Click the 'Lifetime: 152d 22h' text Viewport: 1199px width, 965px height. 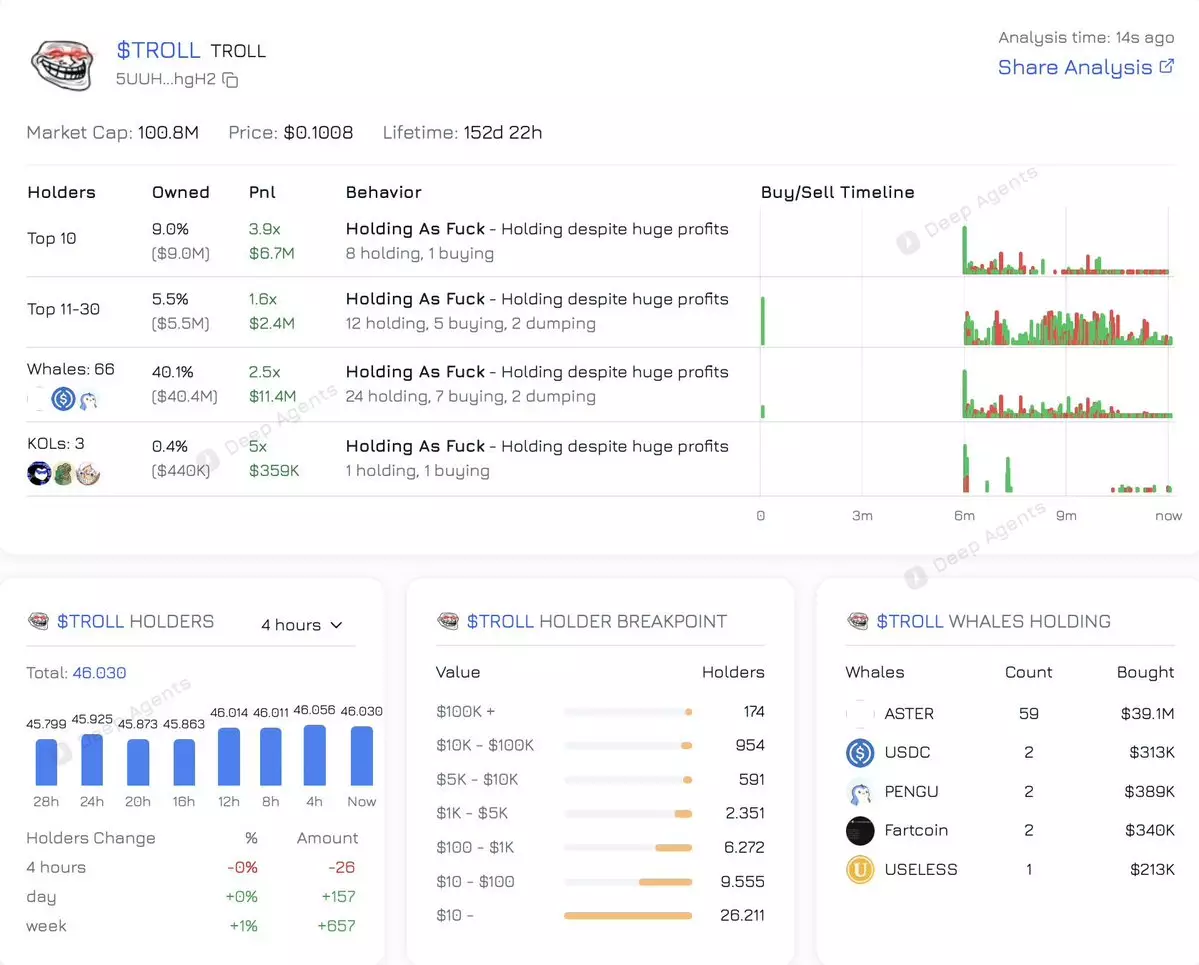[x=462, y=132]
